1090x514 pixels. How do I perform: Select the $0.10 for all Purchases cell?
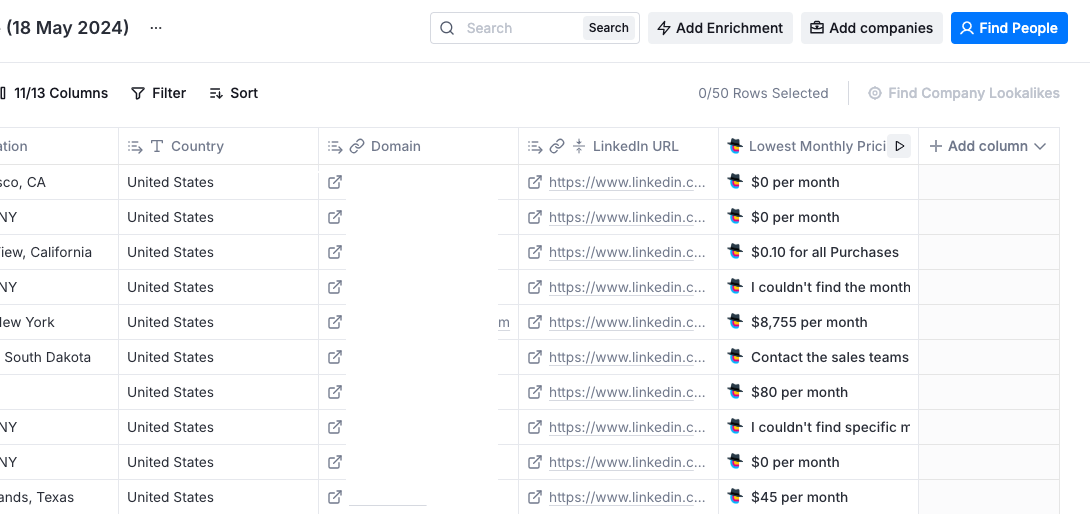pyautogui.click(x=824, y=252)
